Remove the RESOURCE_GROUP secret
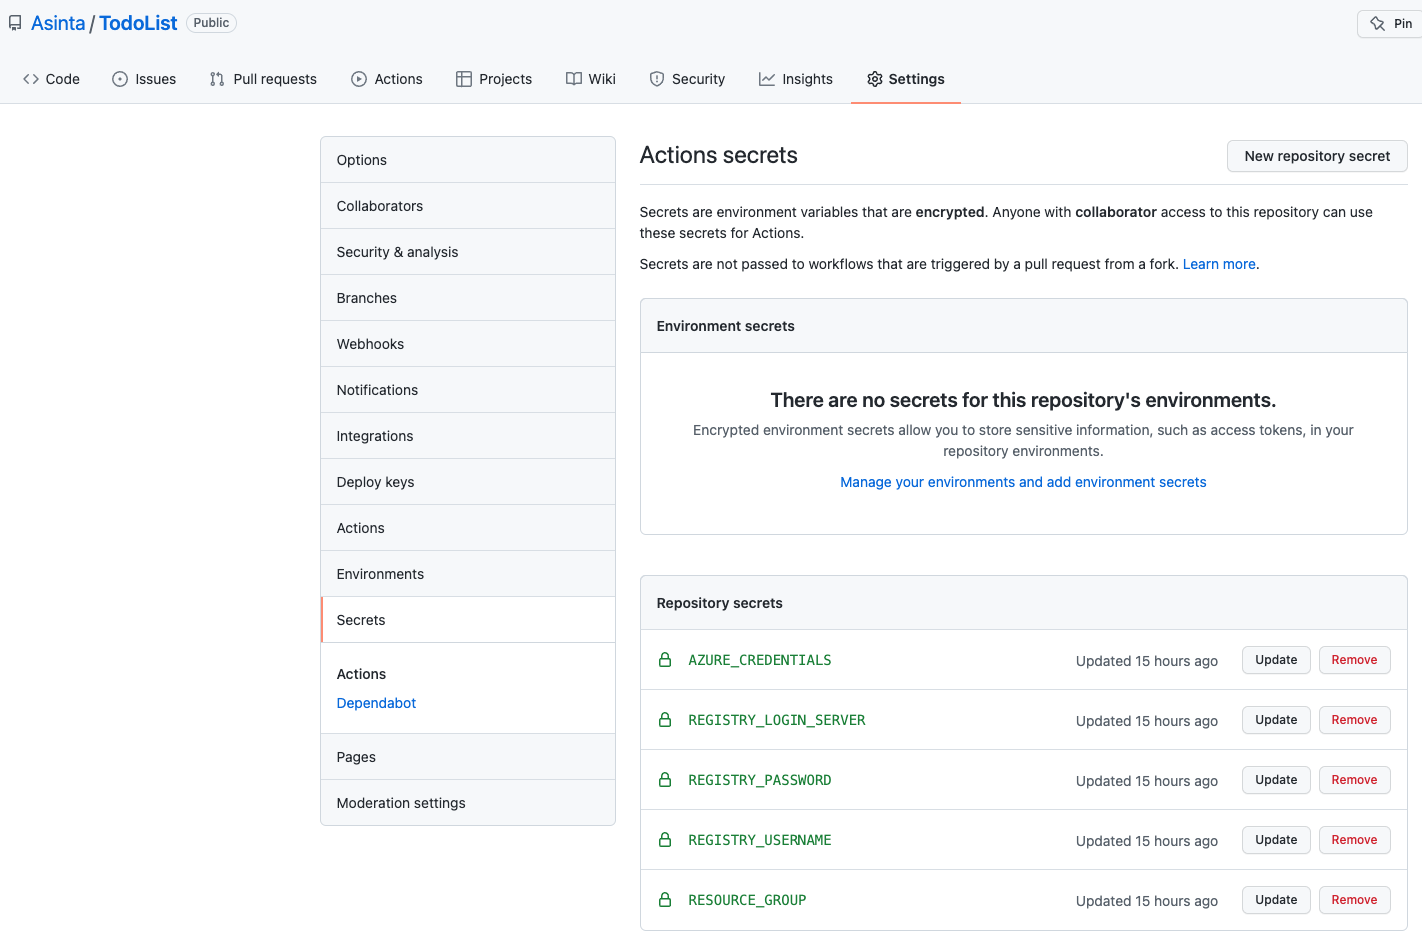This screenshot has height=944, width=1422. click(x=1354, y=900)
